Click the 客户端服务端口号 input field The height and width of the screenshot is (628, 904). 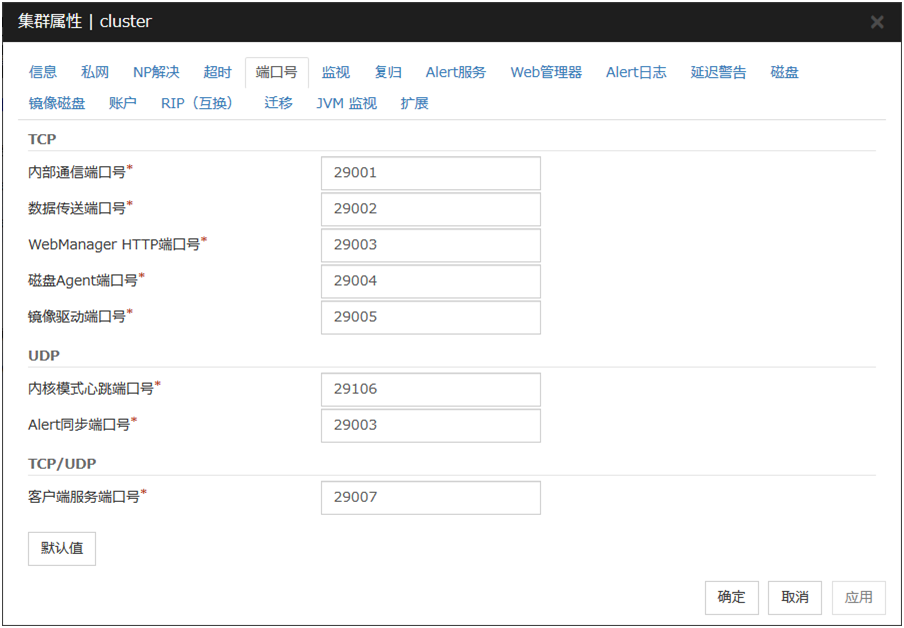[430, 497]
